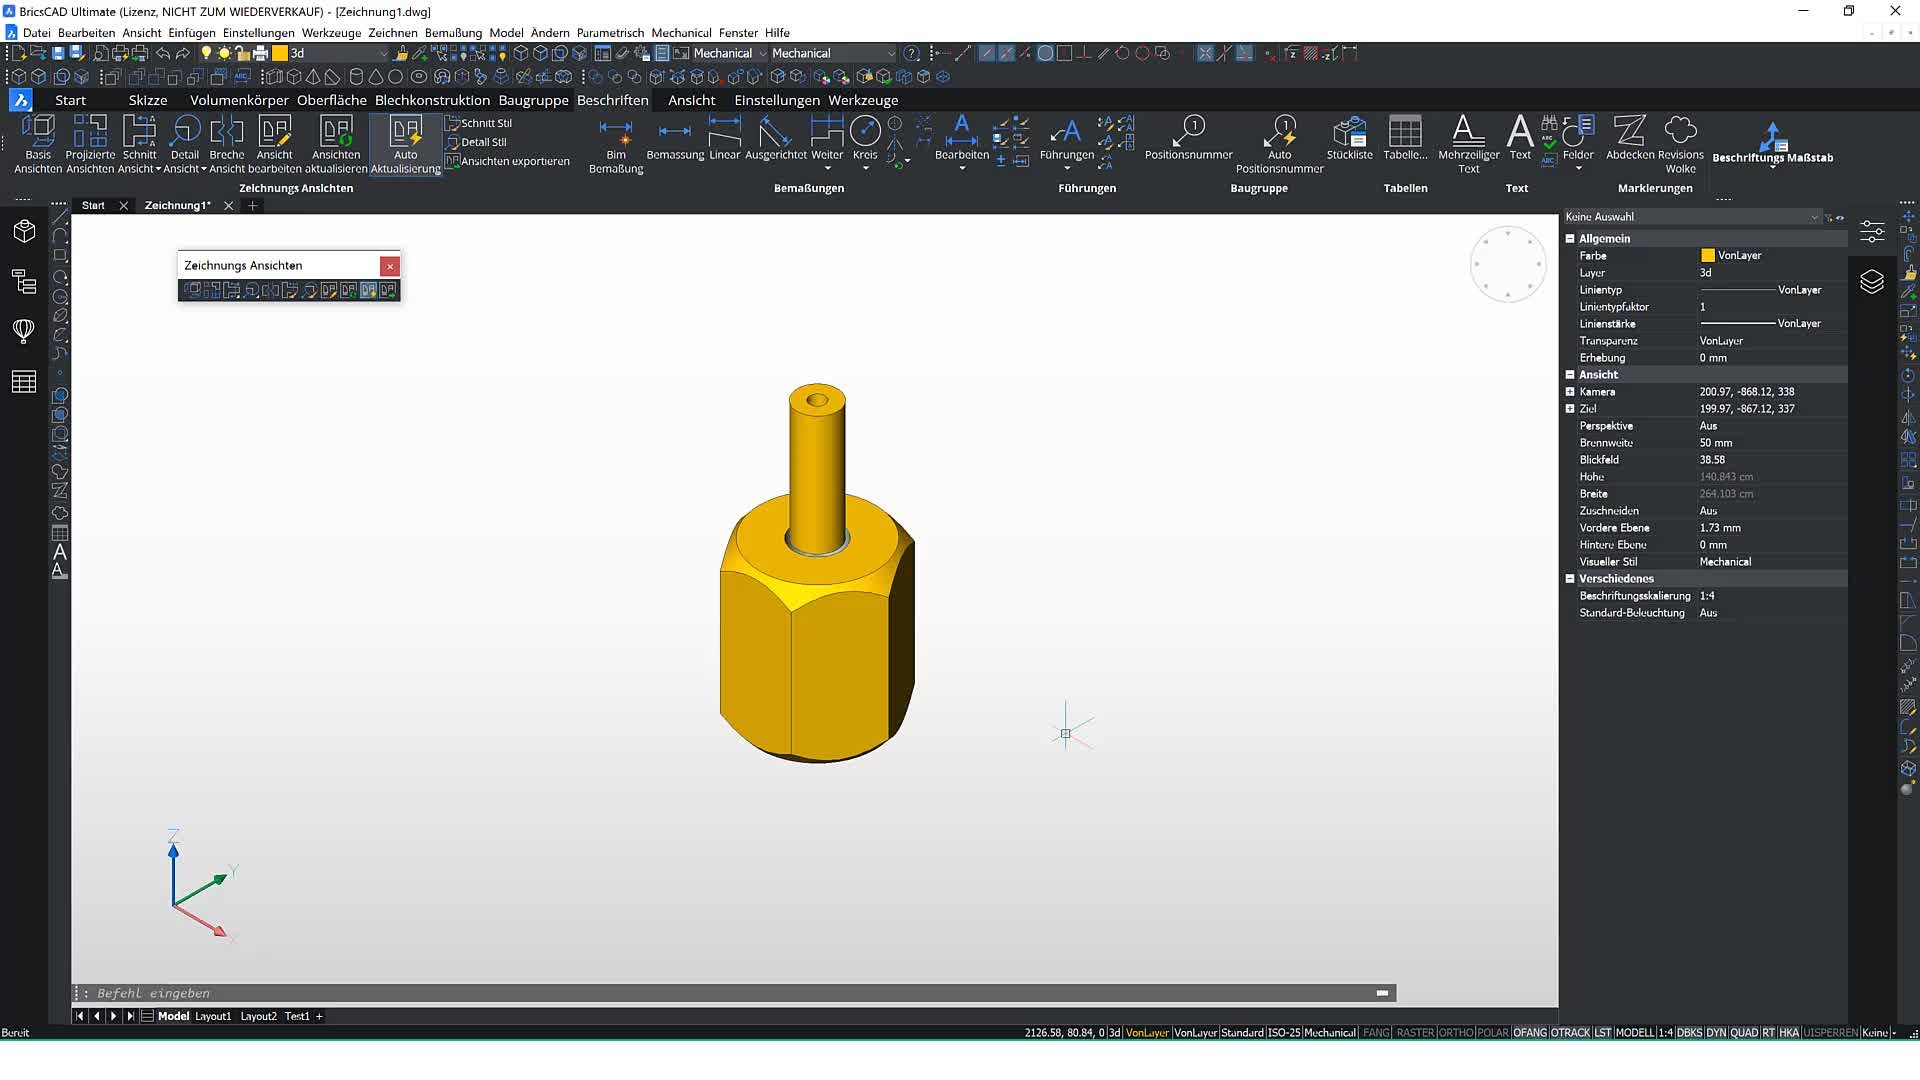
Task: Open the structure tree side panel icon
Action: click(24, 282)
